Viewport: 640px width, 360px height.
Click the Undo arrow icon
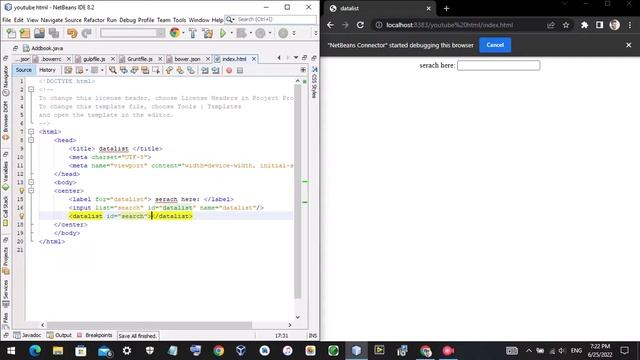(72, 33)
